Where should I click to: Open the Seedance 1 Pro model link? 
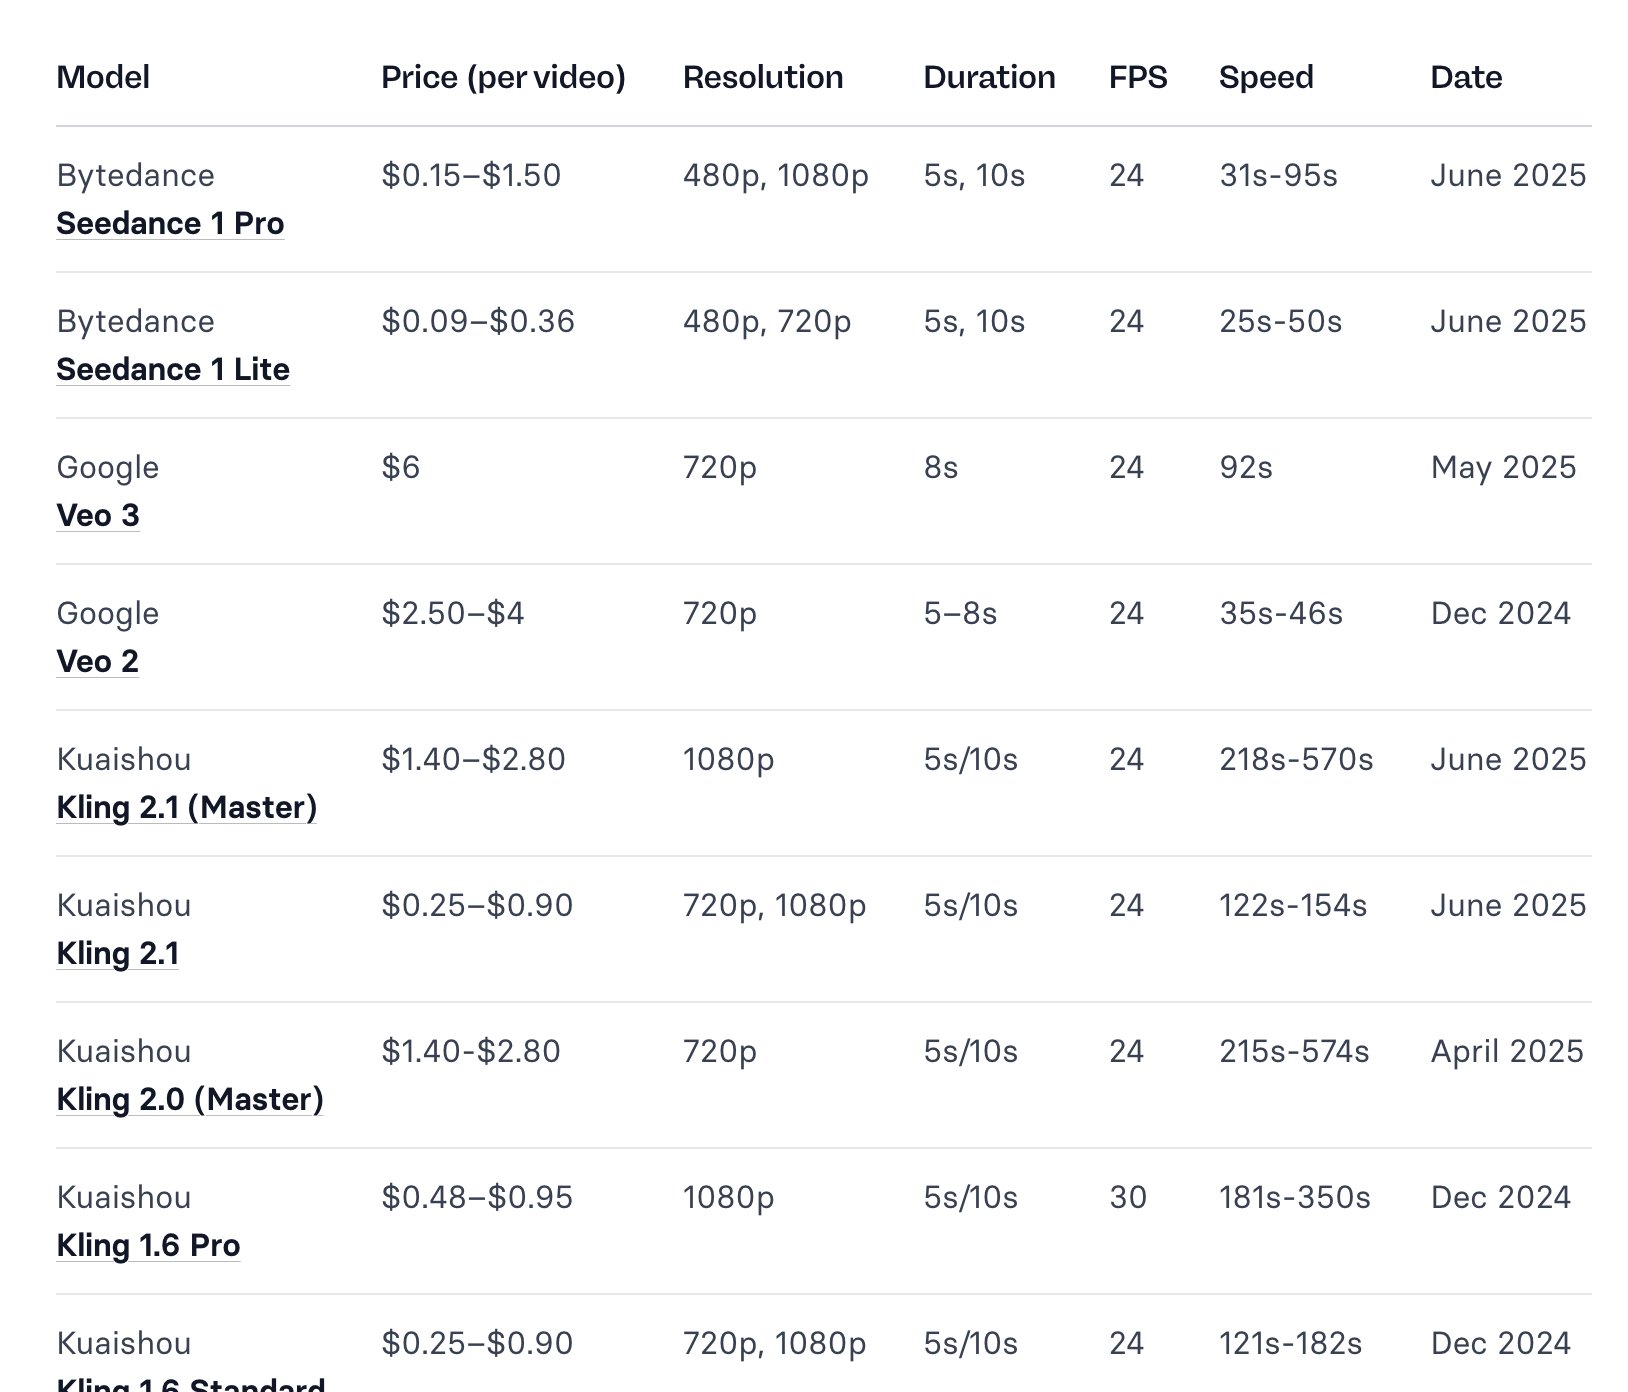click(x=170, y=223)
